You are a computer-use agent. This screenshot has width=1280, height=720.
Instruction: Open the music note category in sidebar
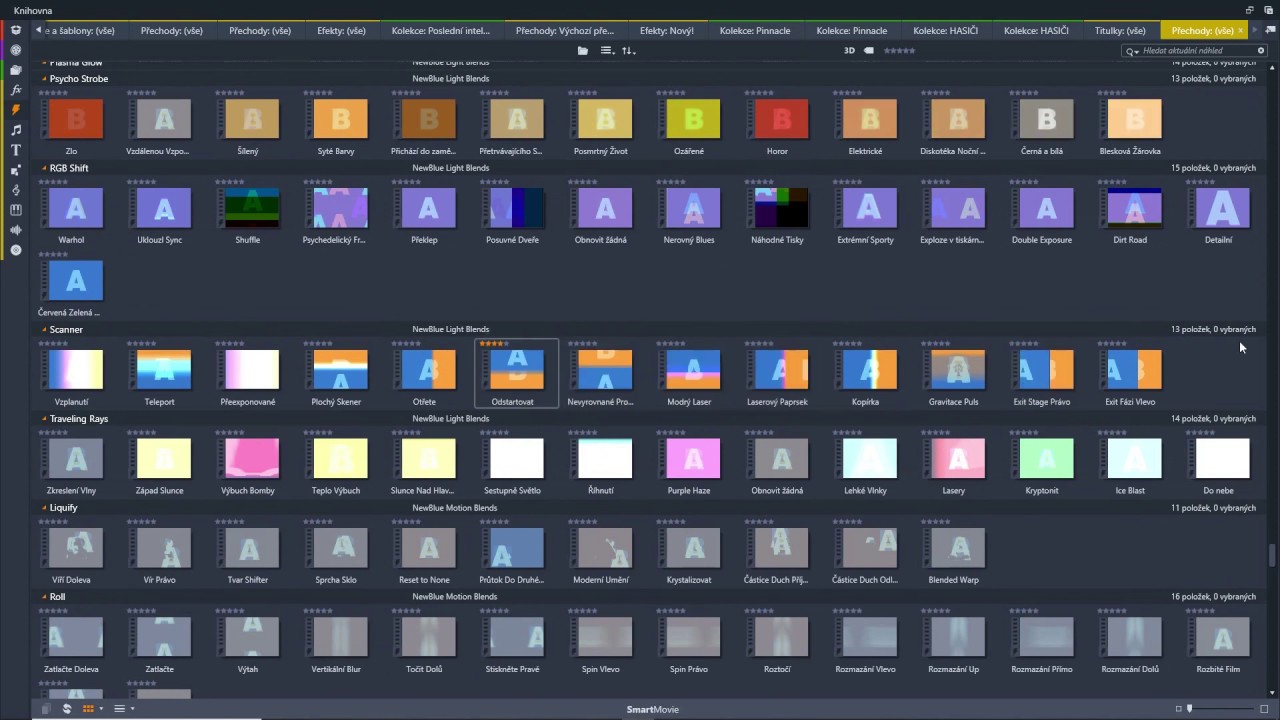point(16,130)
